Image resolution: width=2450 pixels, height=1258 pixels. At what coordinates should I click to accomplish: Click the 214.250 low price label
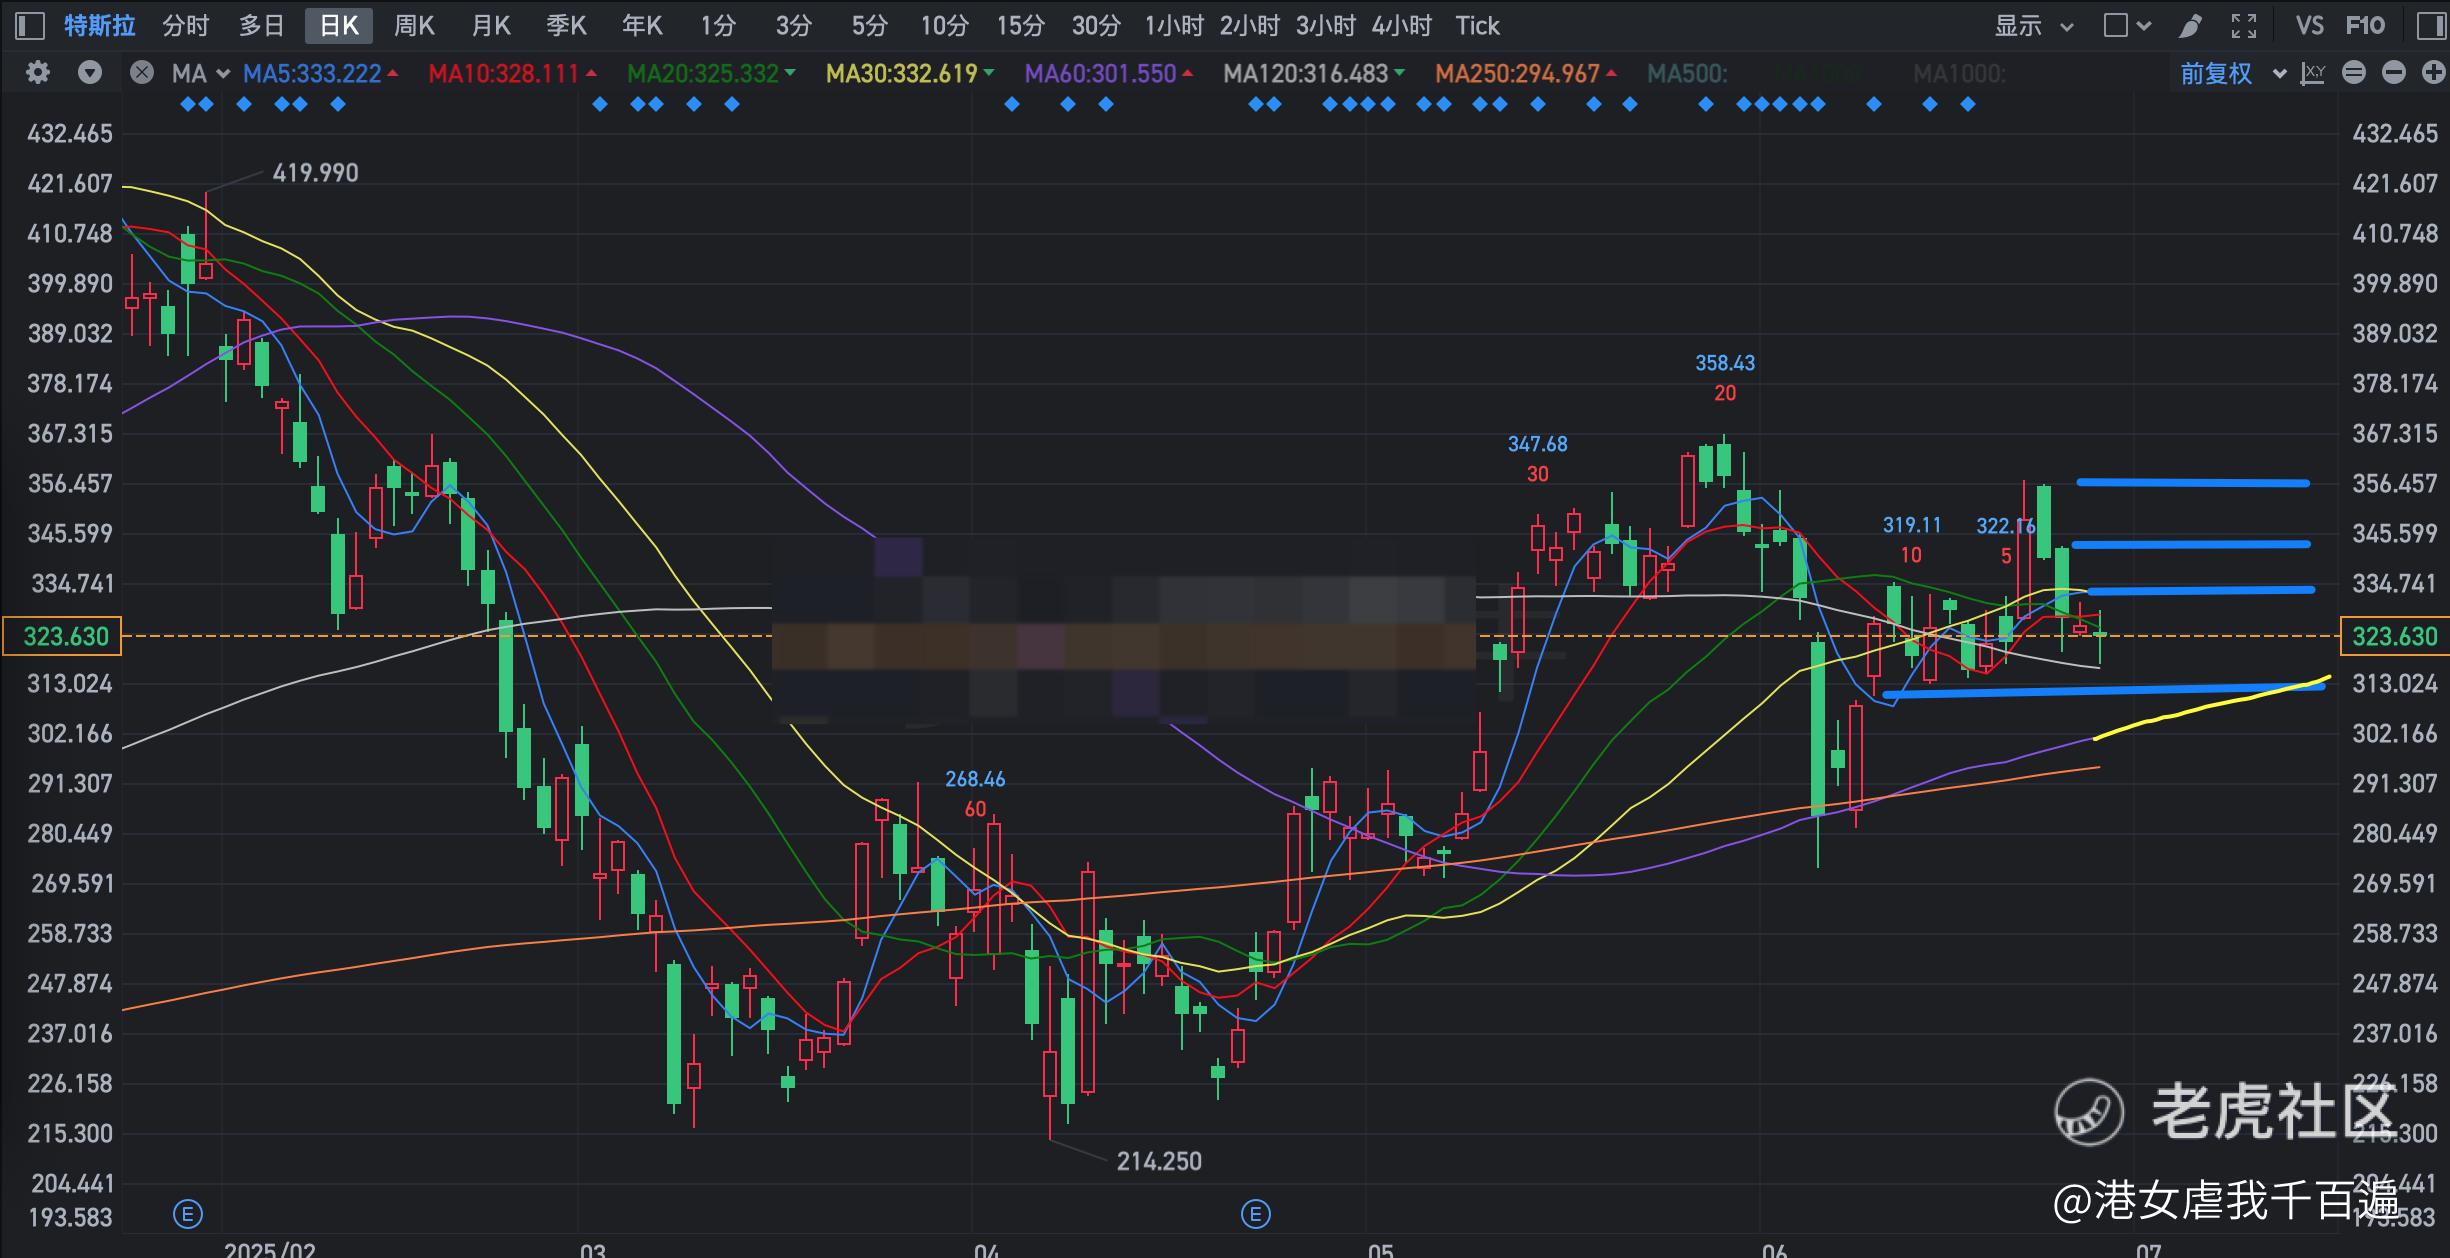[1159, 1161]
